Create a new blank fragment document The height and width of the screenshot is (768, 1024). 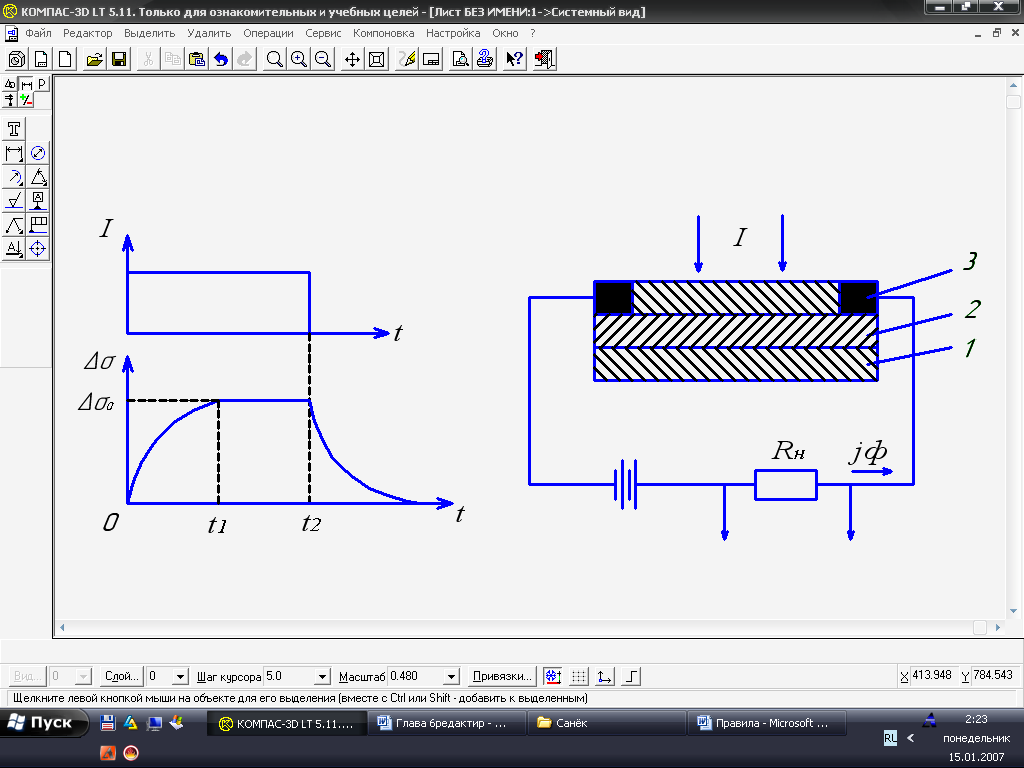pyautogui.click(x=65, y=59)
